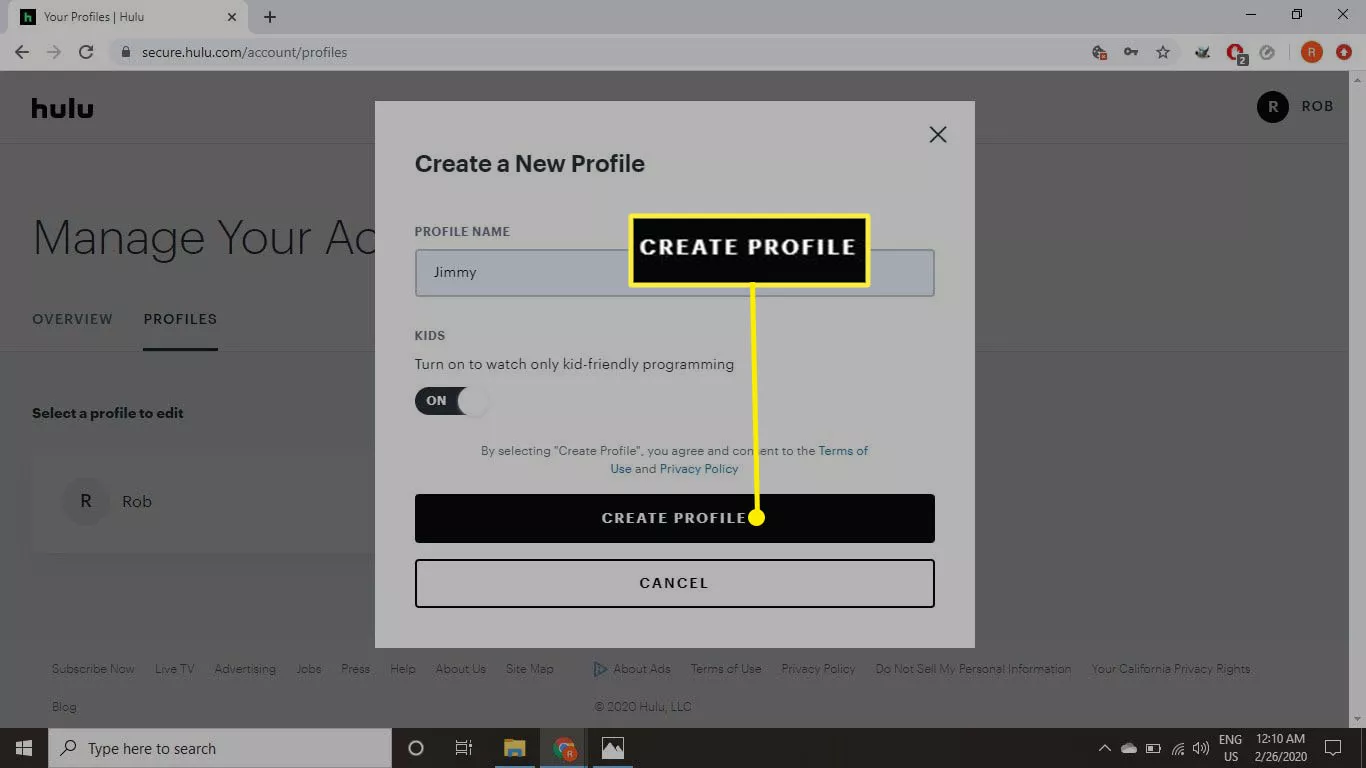Open a new browser tab

tap(270, 17)
